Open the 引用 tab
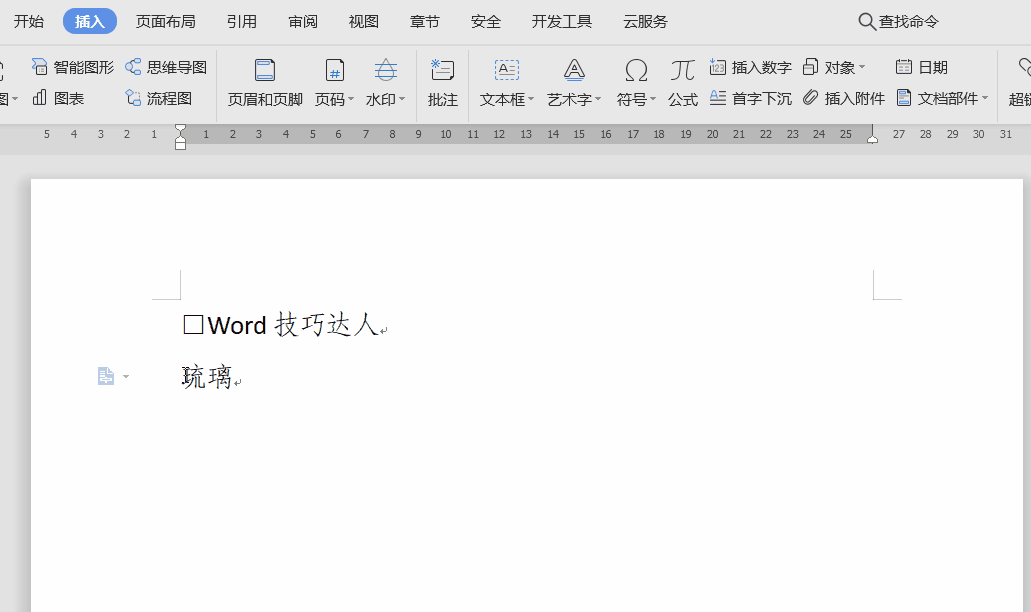This screenshot has height=612, width=1031. point(242,22)
